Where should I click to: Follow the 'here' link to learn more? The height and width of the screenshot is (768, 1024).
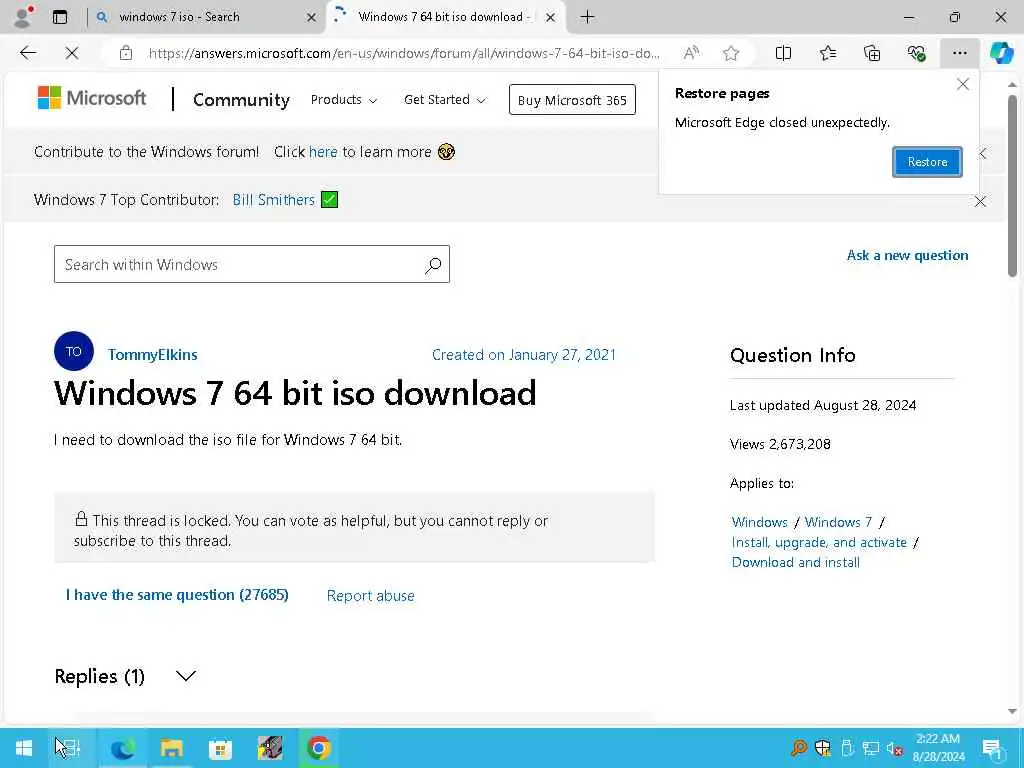click(323, 152)
